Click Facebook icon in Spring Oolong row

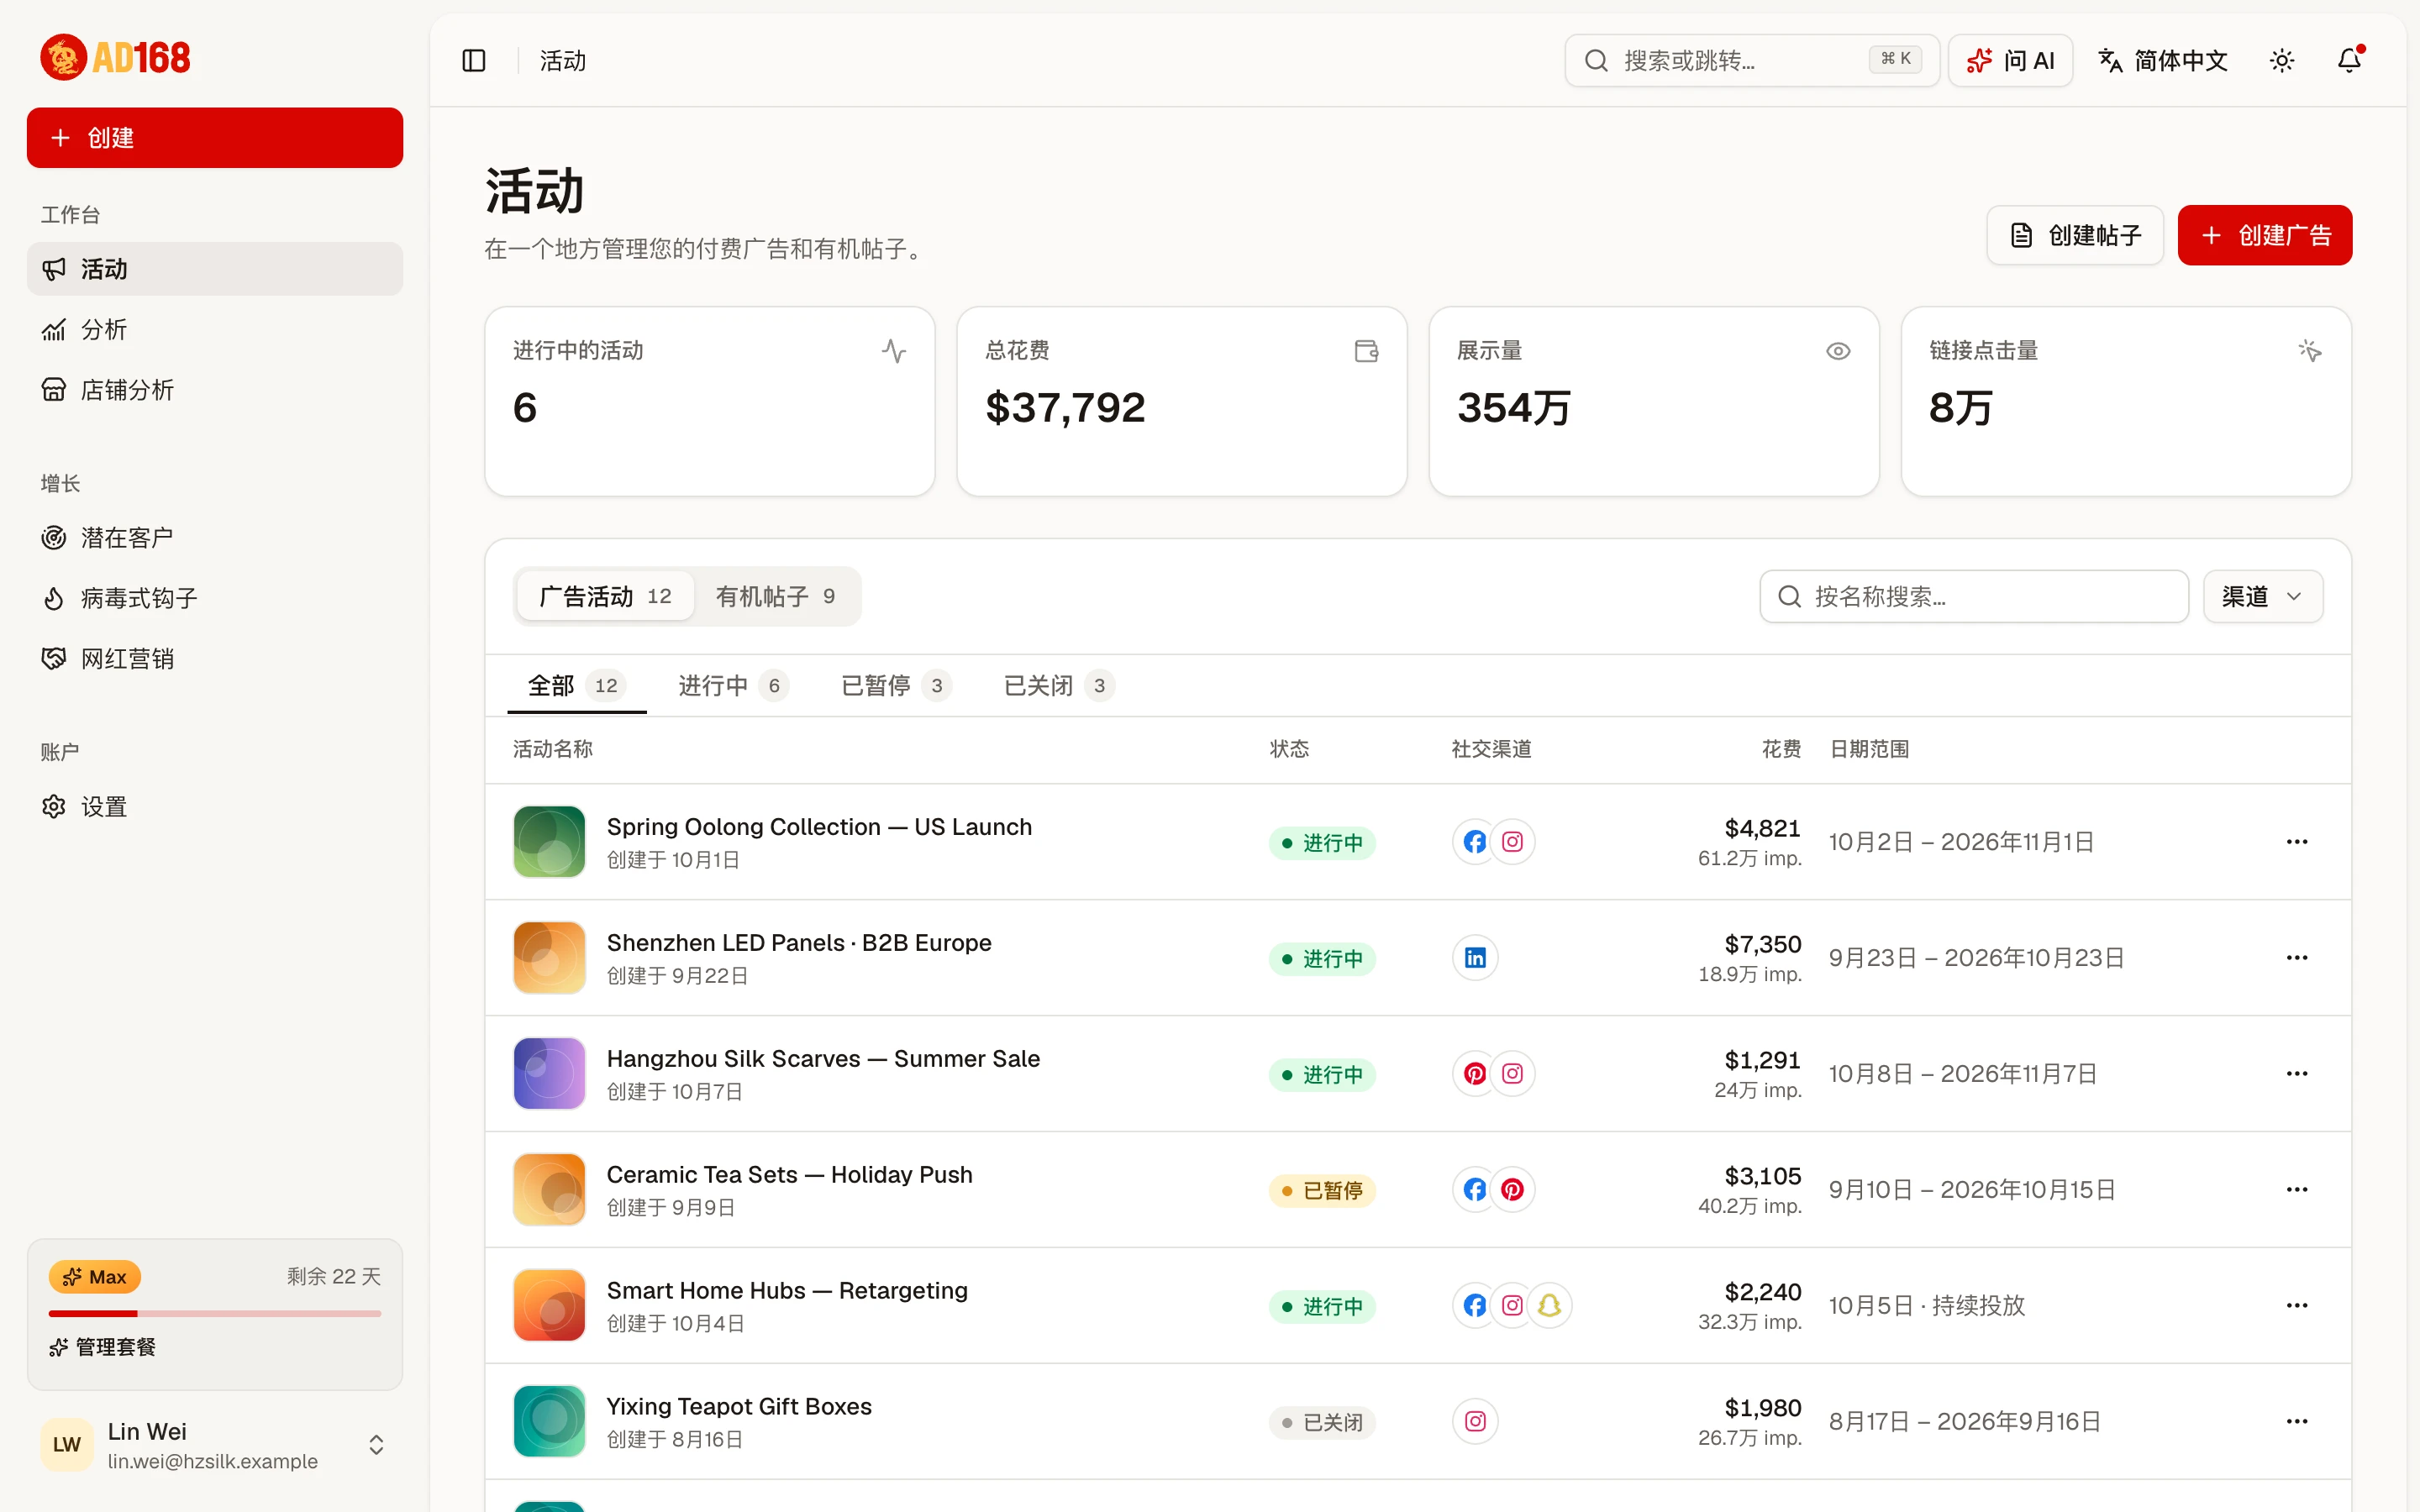1475,842
